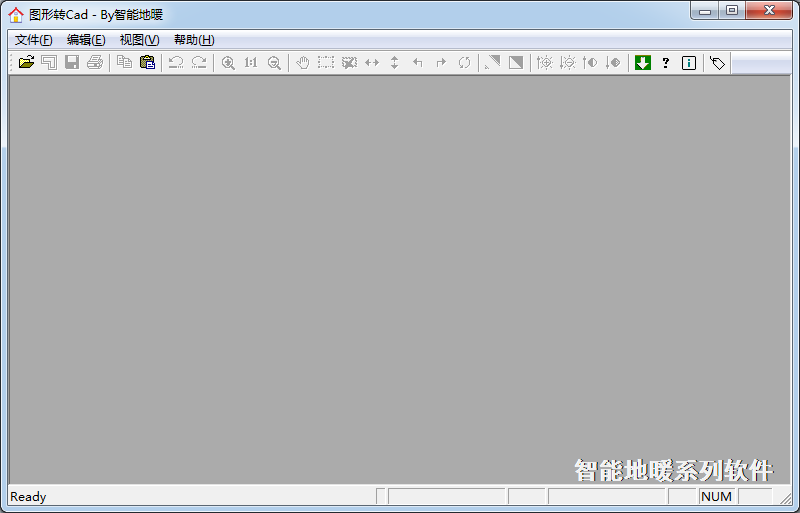Click the NUM status bar indicator
The height and width of the screenshot is (513, 800).
pyautogui.click(x=716, y=496)
